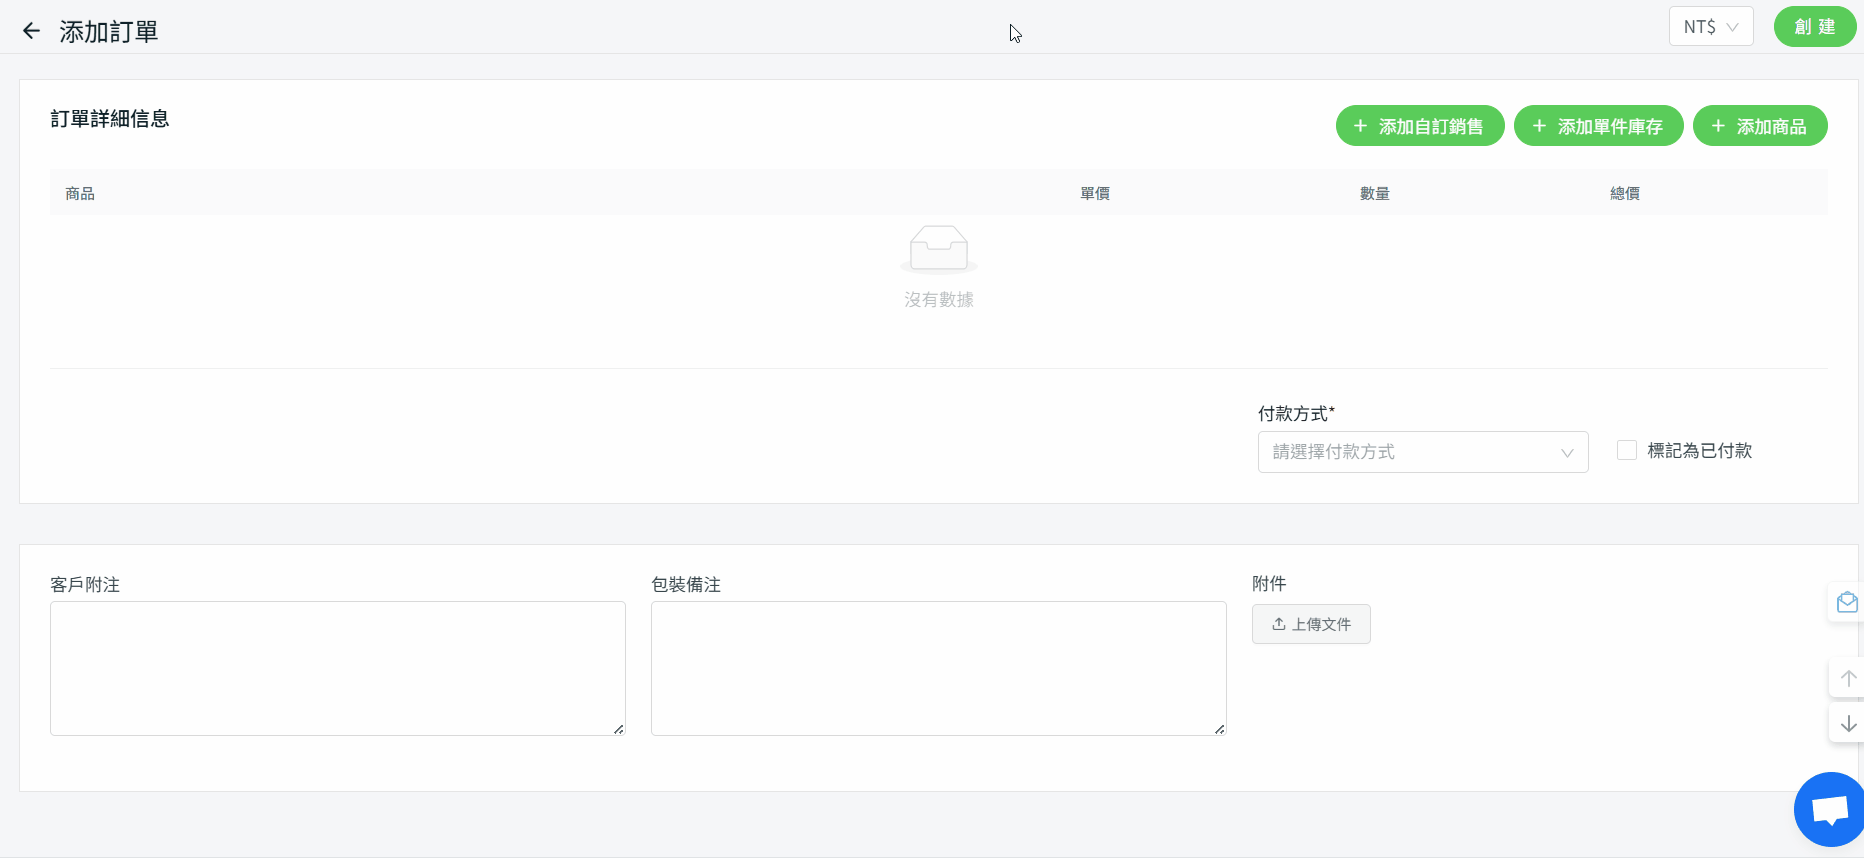1864x858 pixels.
Task: Click the resize handle of 客戶附注 box
Action: click(x=619, y=729)
